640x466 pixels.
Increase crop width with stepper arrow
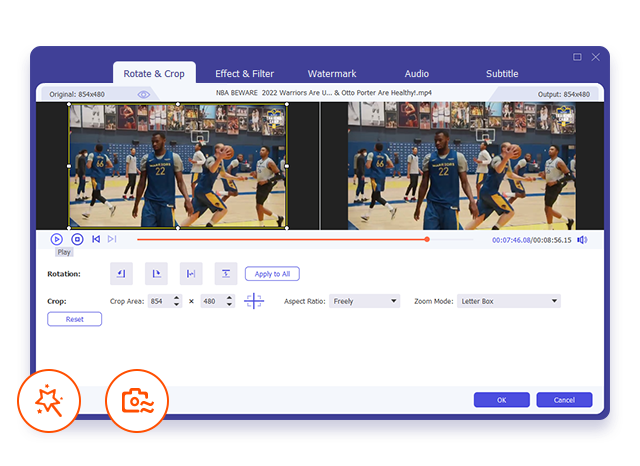[177, 297]
